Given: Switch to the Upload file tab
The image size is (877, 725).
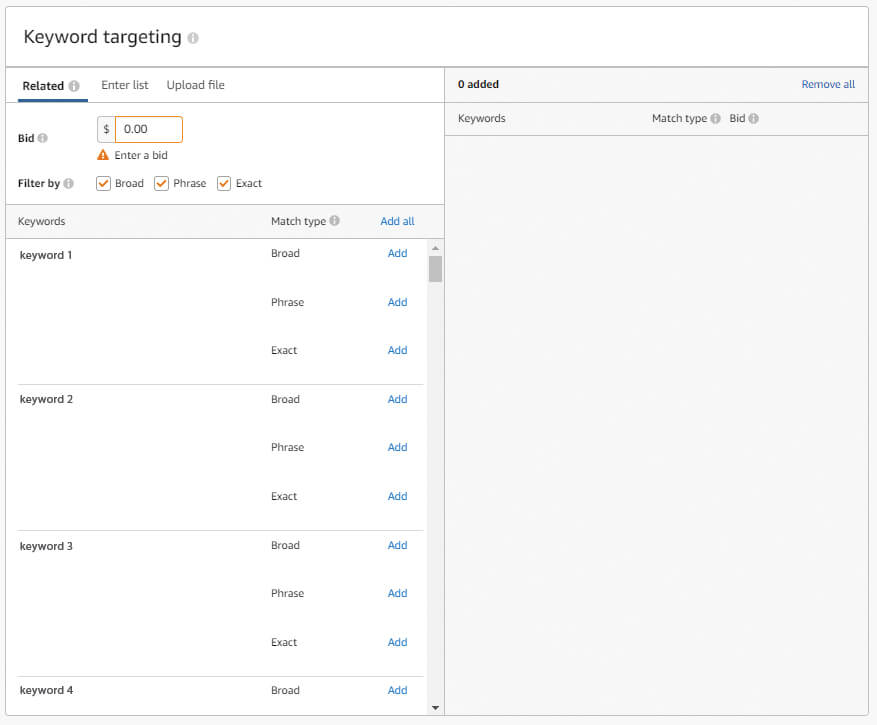Looking at the screenshot, I should click(196, 85).
